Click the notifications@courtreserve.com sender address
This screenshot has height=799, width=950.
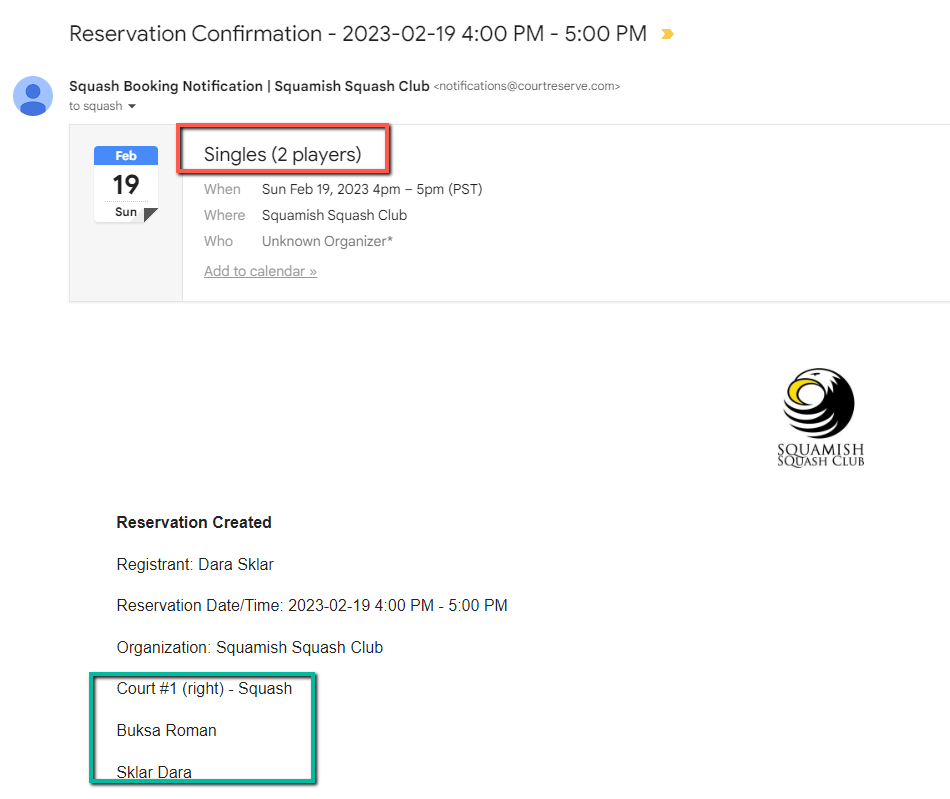tap(526, 87)
